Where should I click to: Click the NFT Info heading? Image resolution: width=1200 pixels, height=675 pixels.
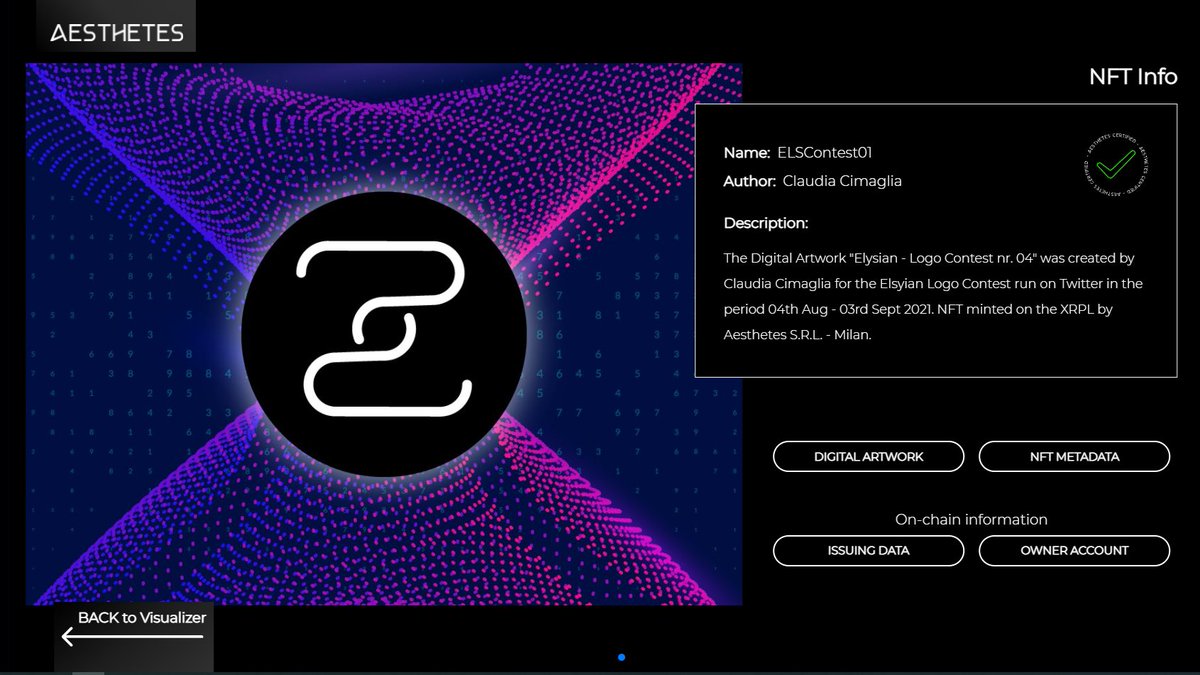[1133, 76]
